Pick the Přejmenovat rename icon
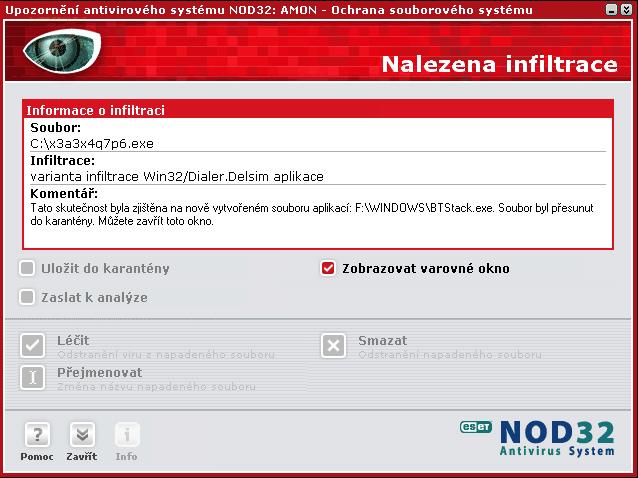This screenshot has height=478, width=638. [33, 377]
